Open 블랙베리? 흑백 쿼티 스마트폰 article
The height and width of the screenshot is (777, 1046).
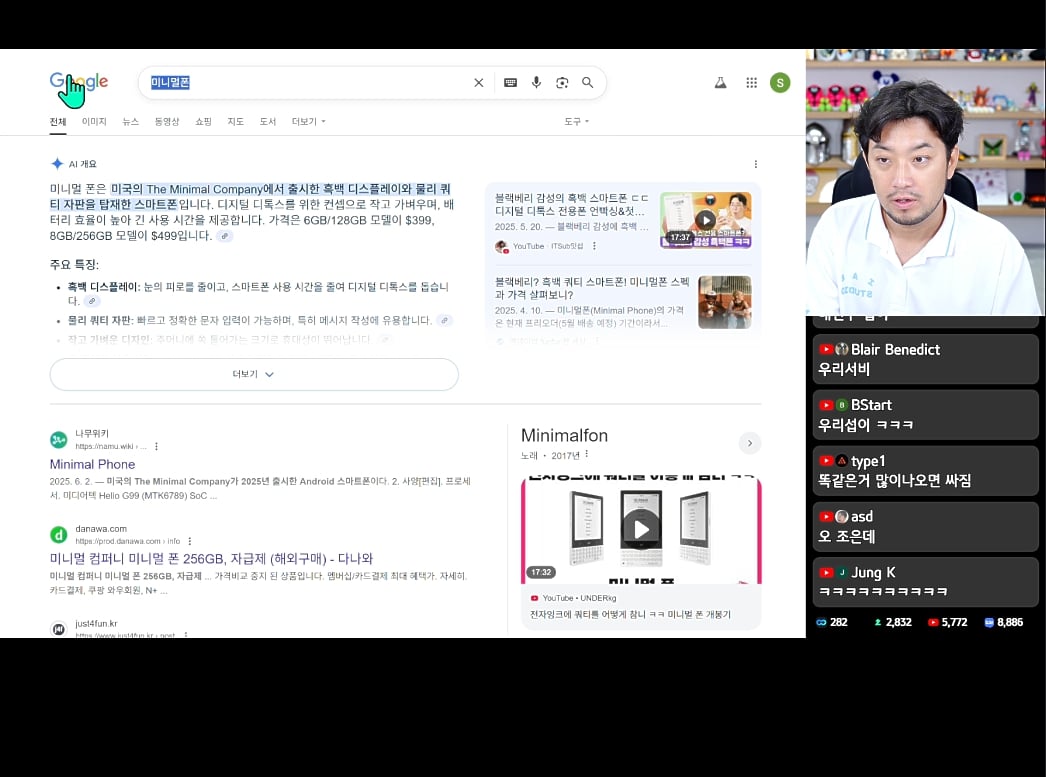592,288
